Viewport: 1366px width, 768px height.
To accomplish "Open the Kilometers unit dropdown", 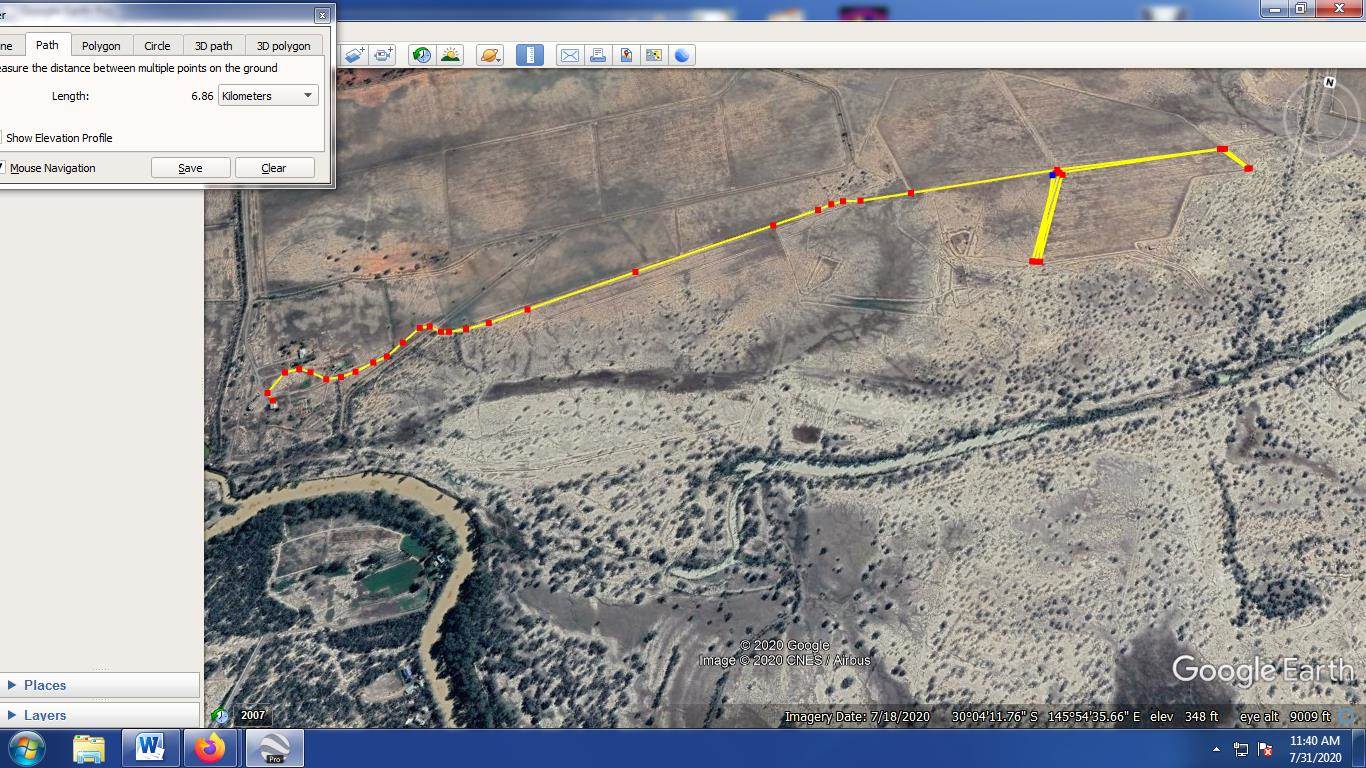I will pyautogui.click(x=268, y=96).
